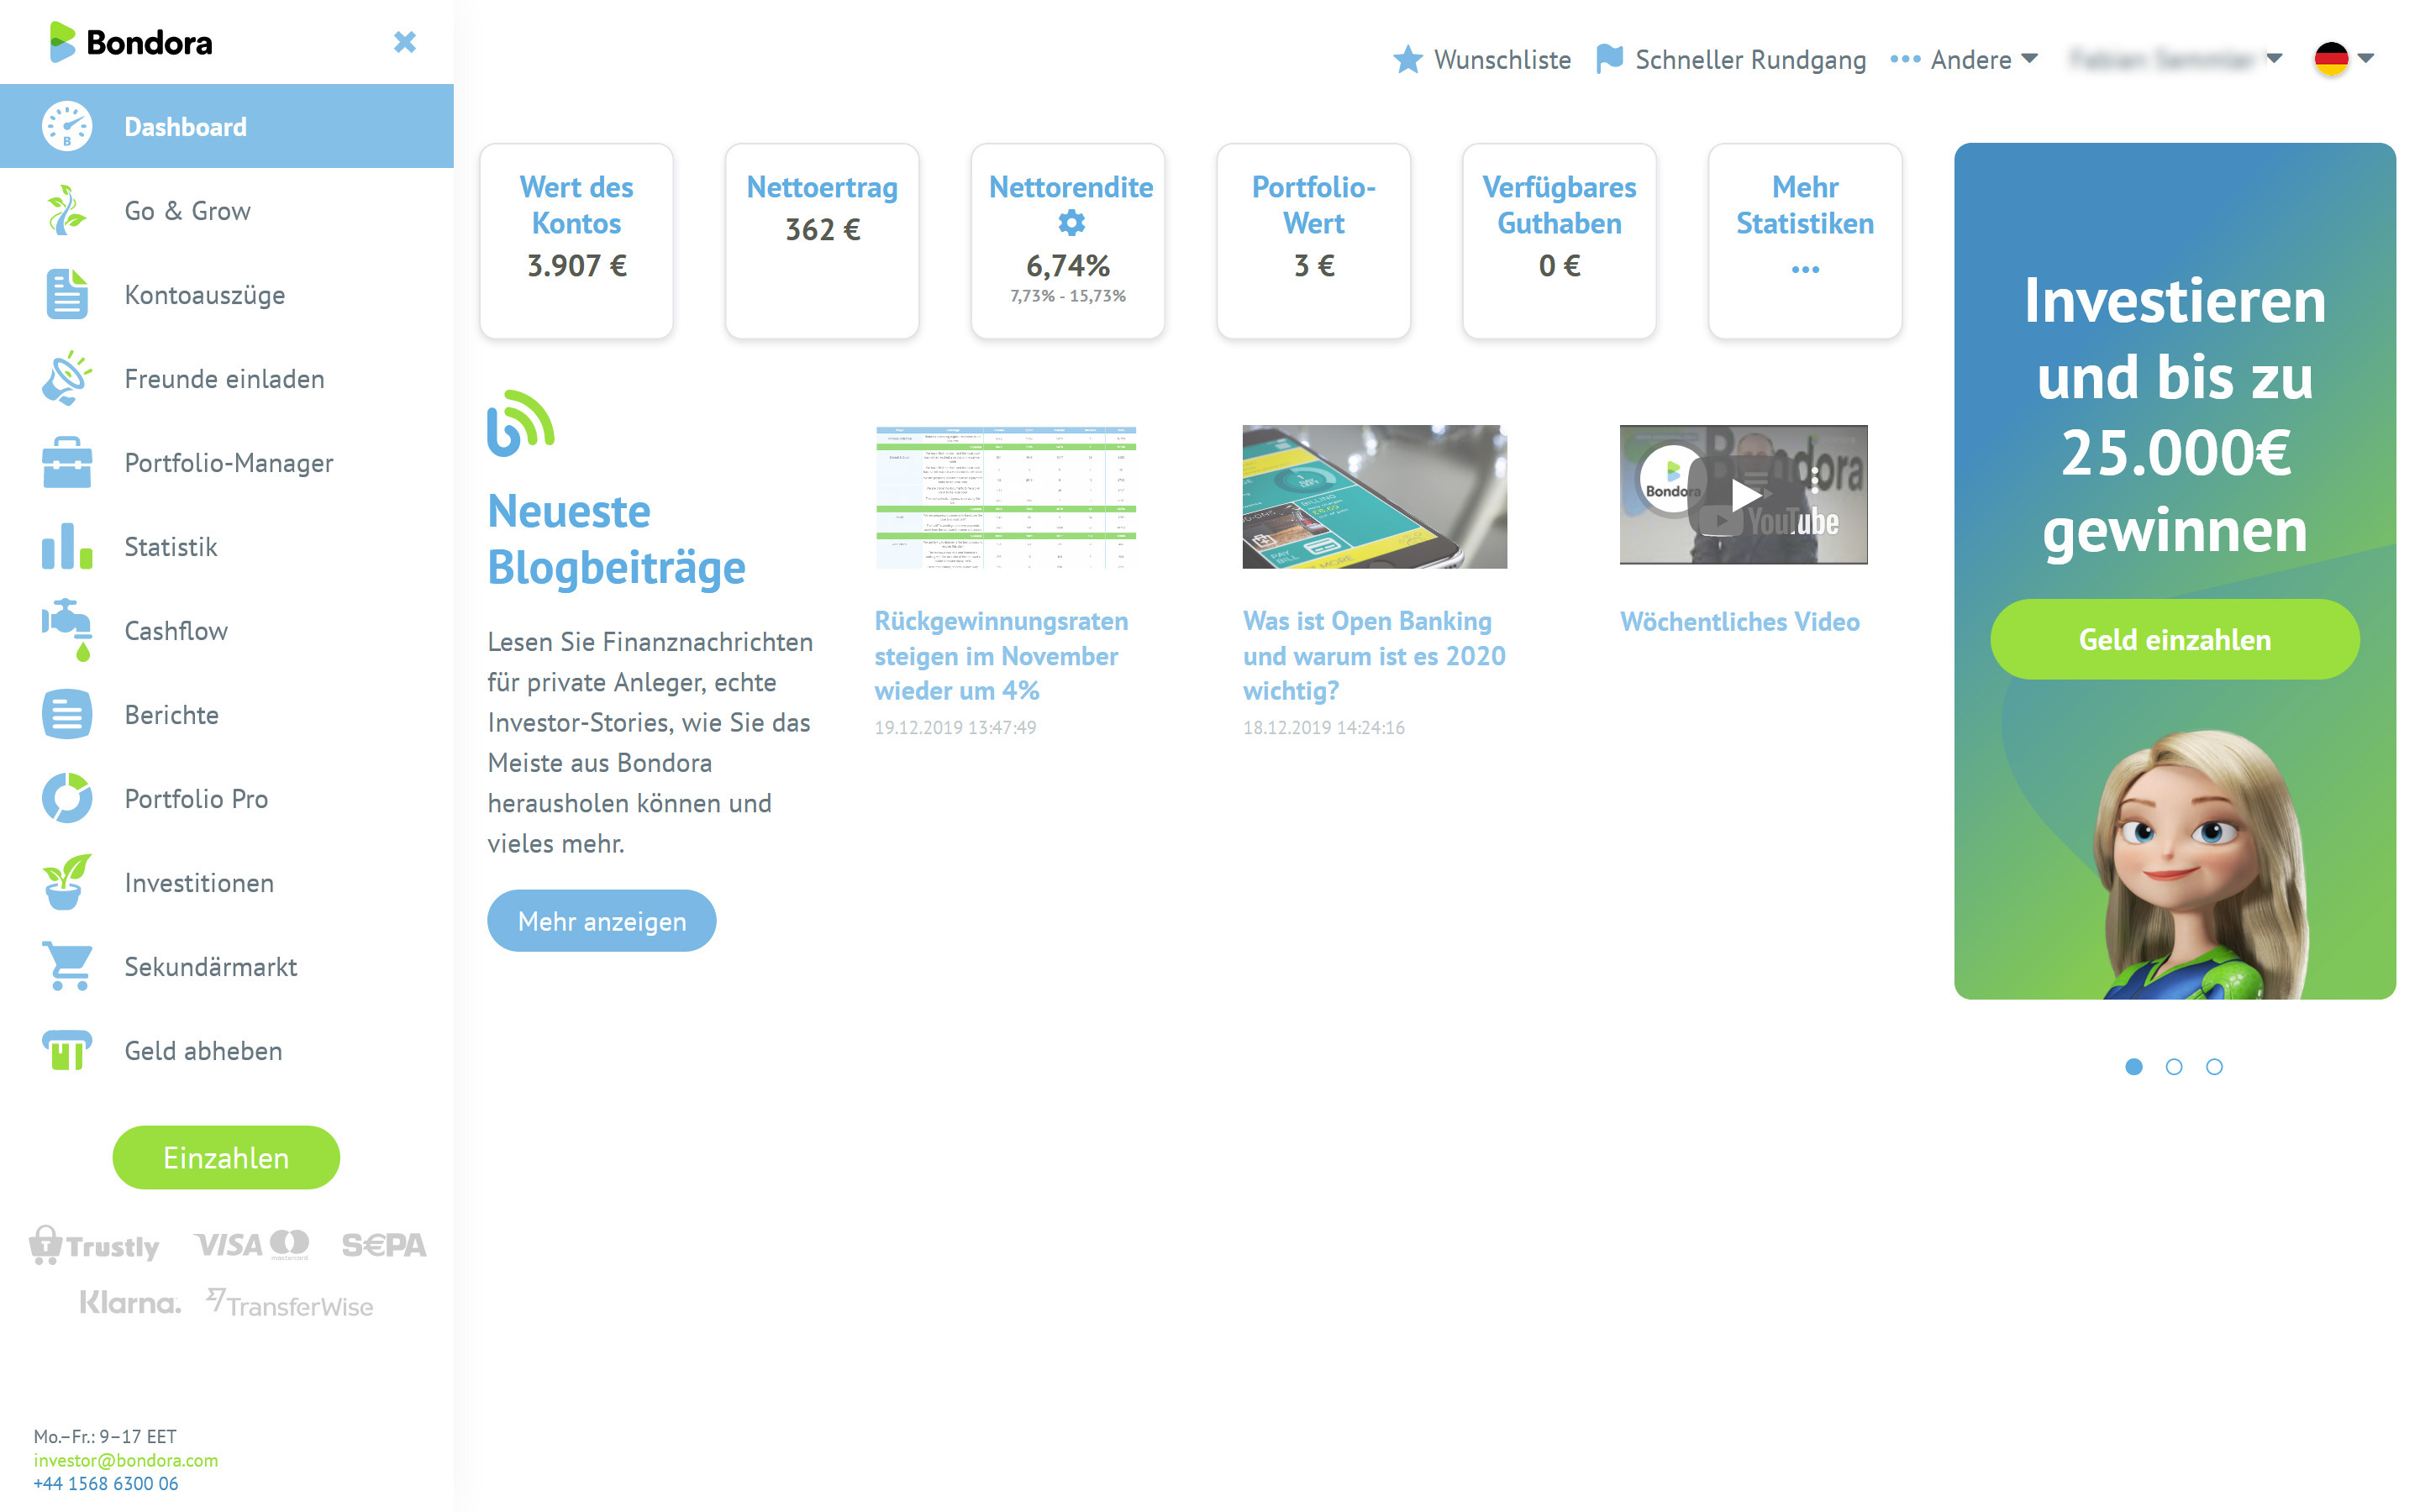Click the Investitionen seedling icon
Image resolution: width=2420 pixels, height=1512 pixels.
click(67, 882)
